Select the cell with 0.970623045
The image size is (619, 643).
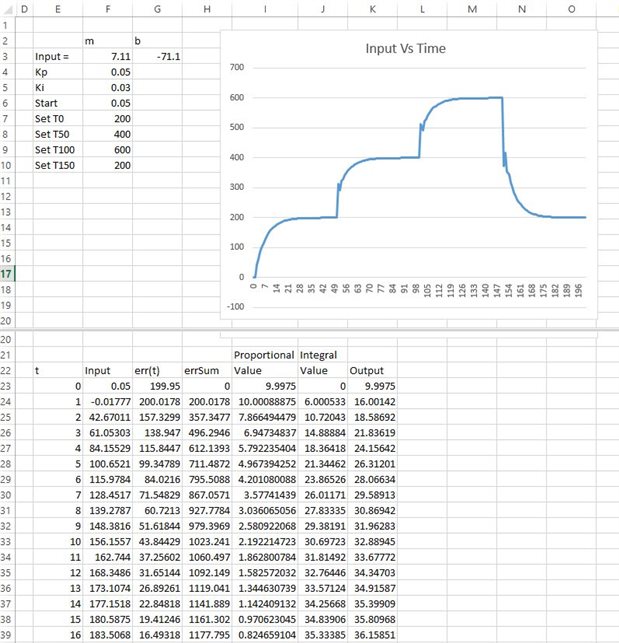click(x=265, y=620)
